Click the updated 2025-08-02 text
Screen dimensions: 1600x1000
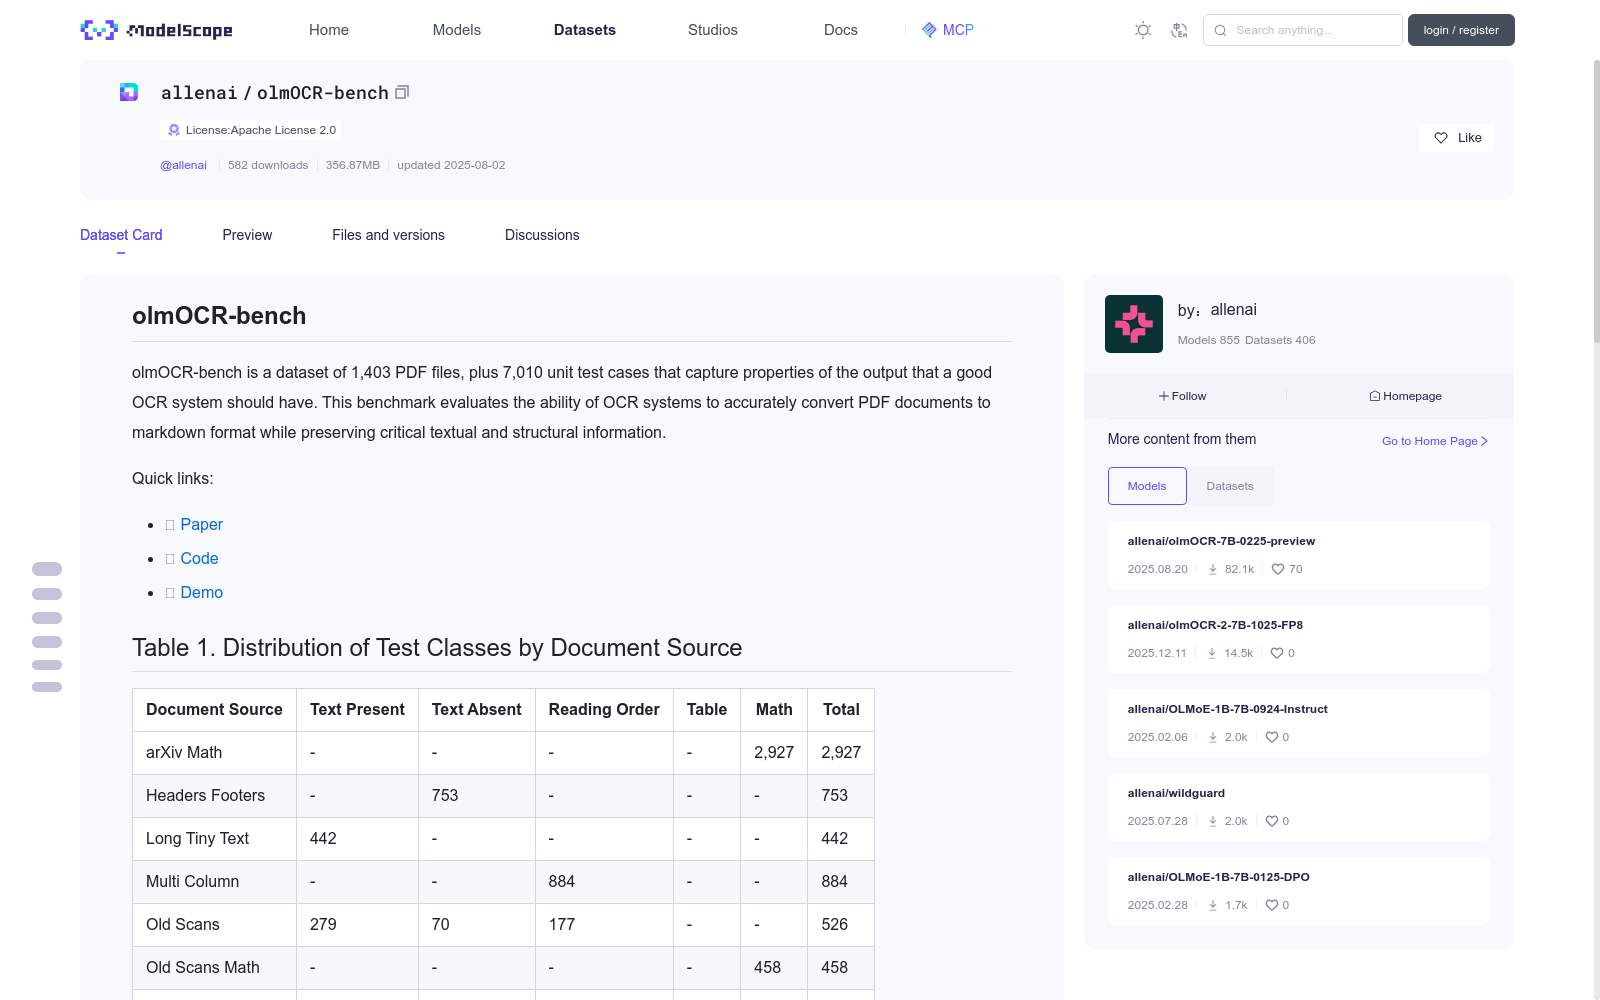tap(451, 165)
